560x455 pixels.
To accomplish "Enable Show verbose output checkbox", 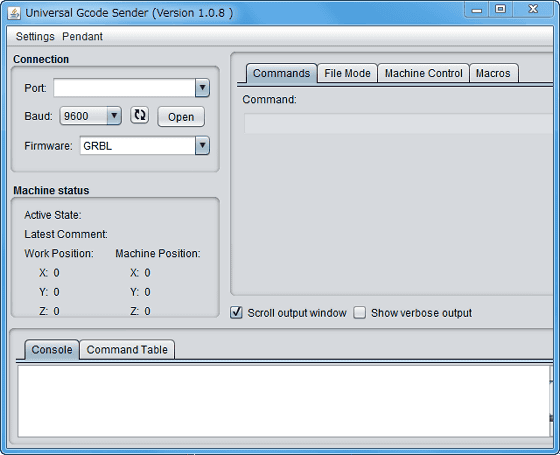I will pos(360,312).
